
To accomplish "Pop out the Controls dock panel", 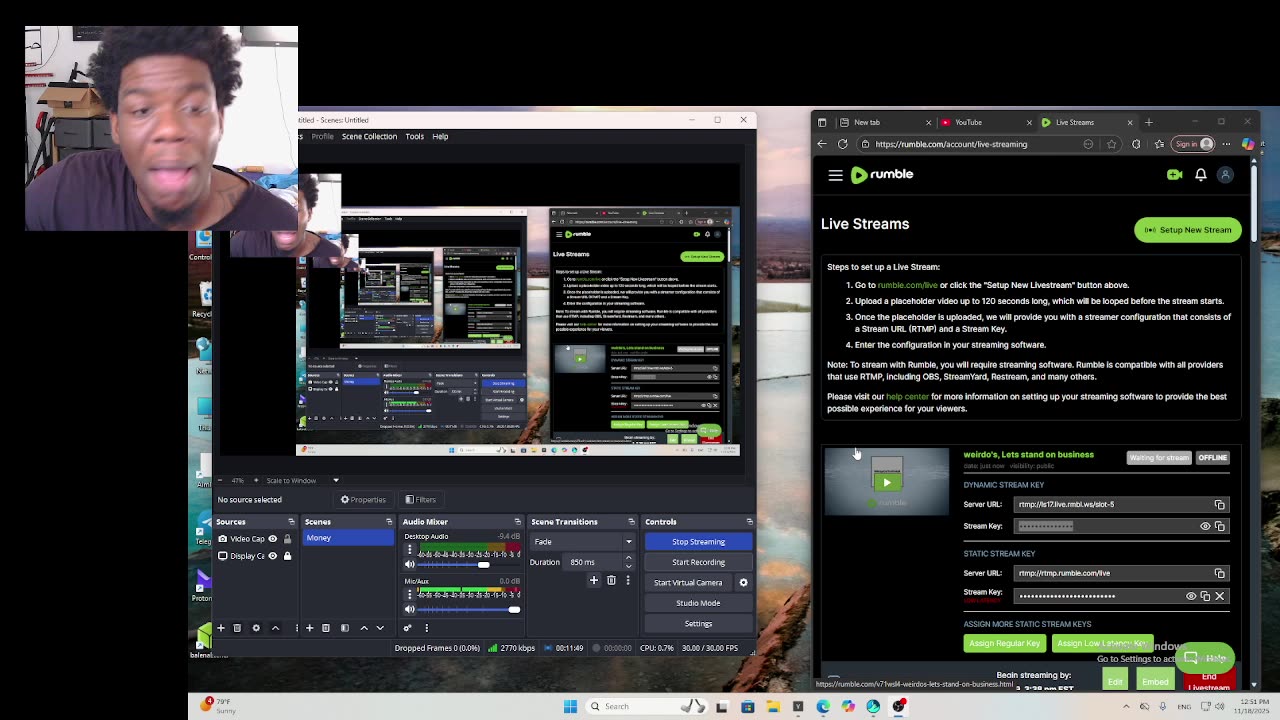I will (x=749, y=522).
